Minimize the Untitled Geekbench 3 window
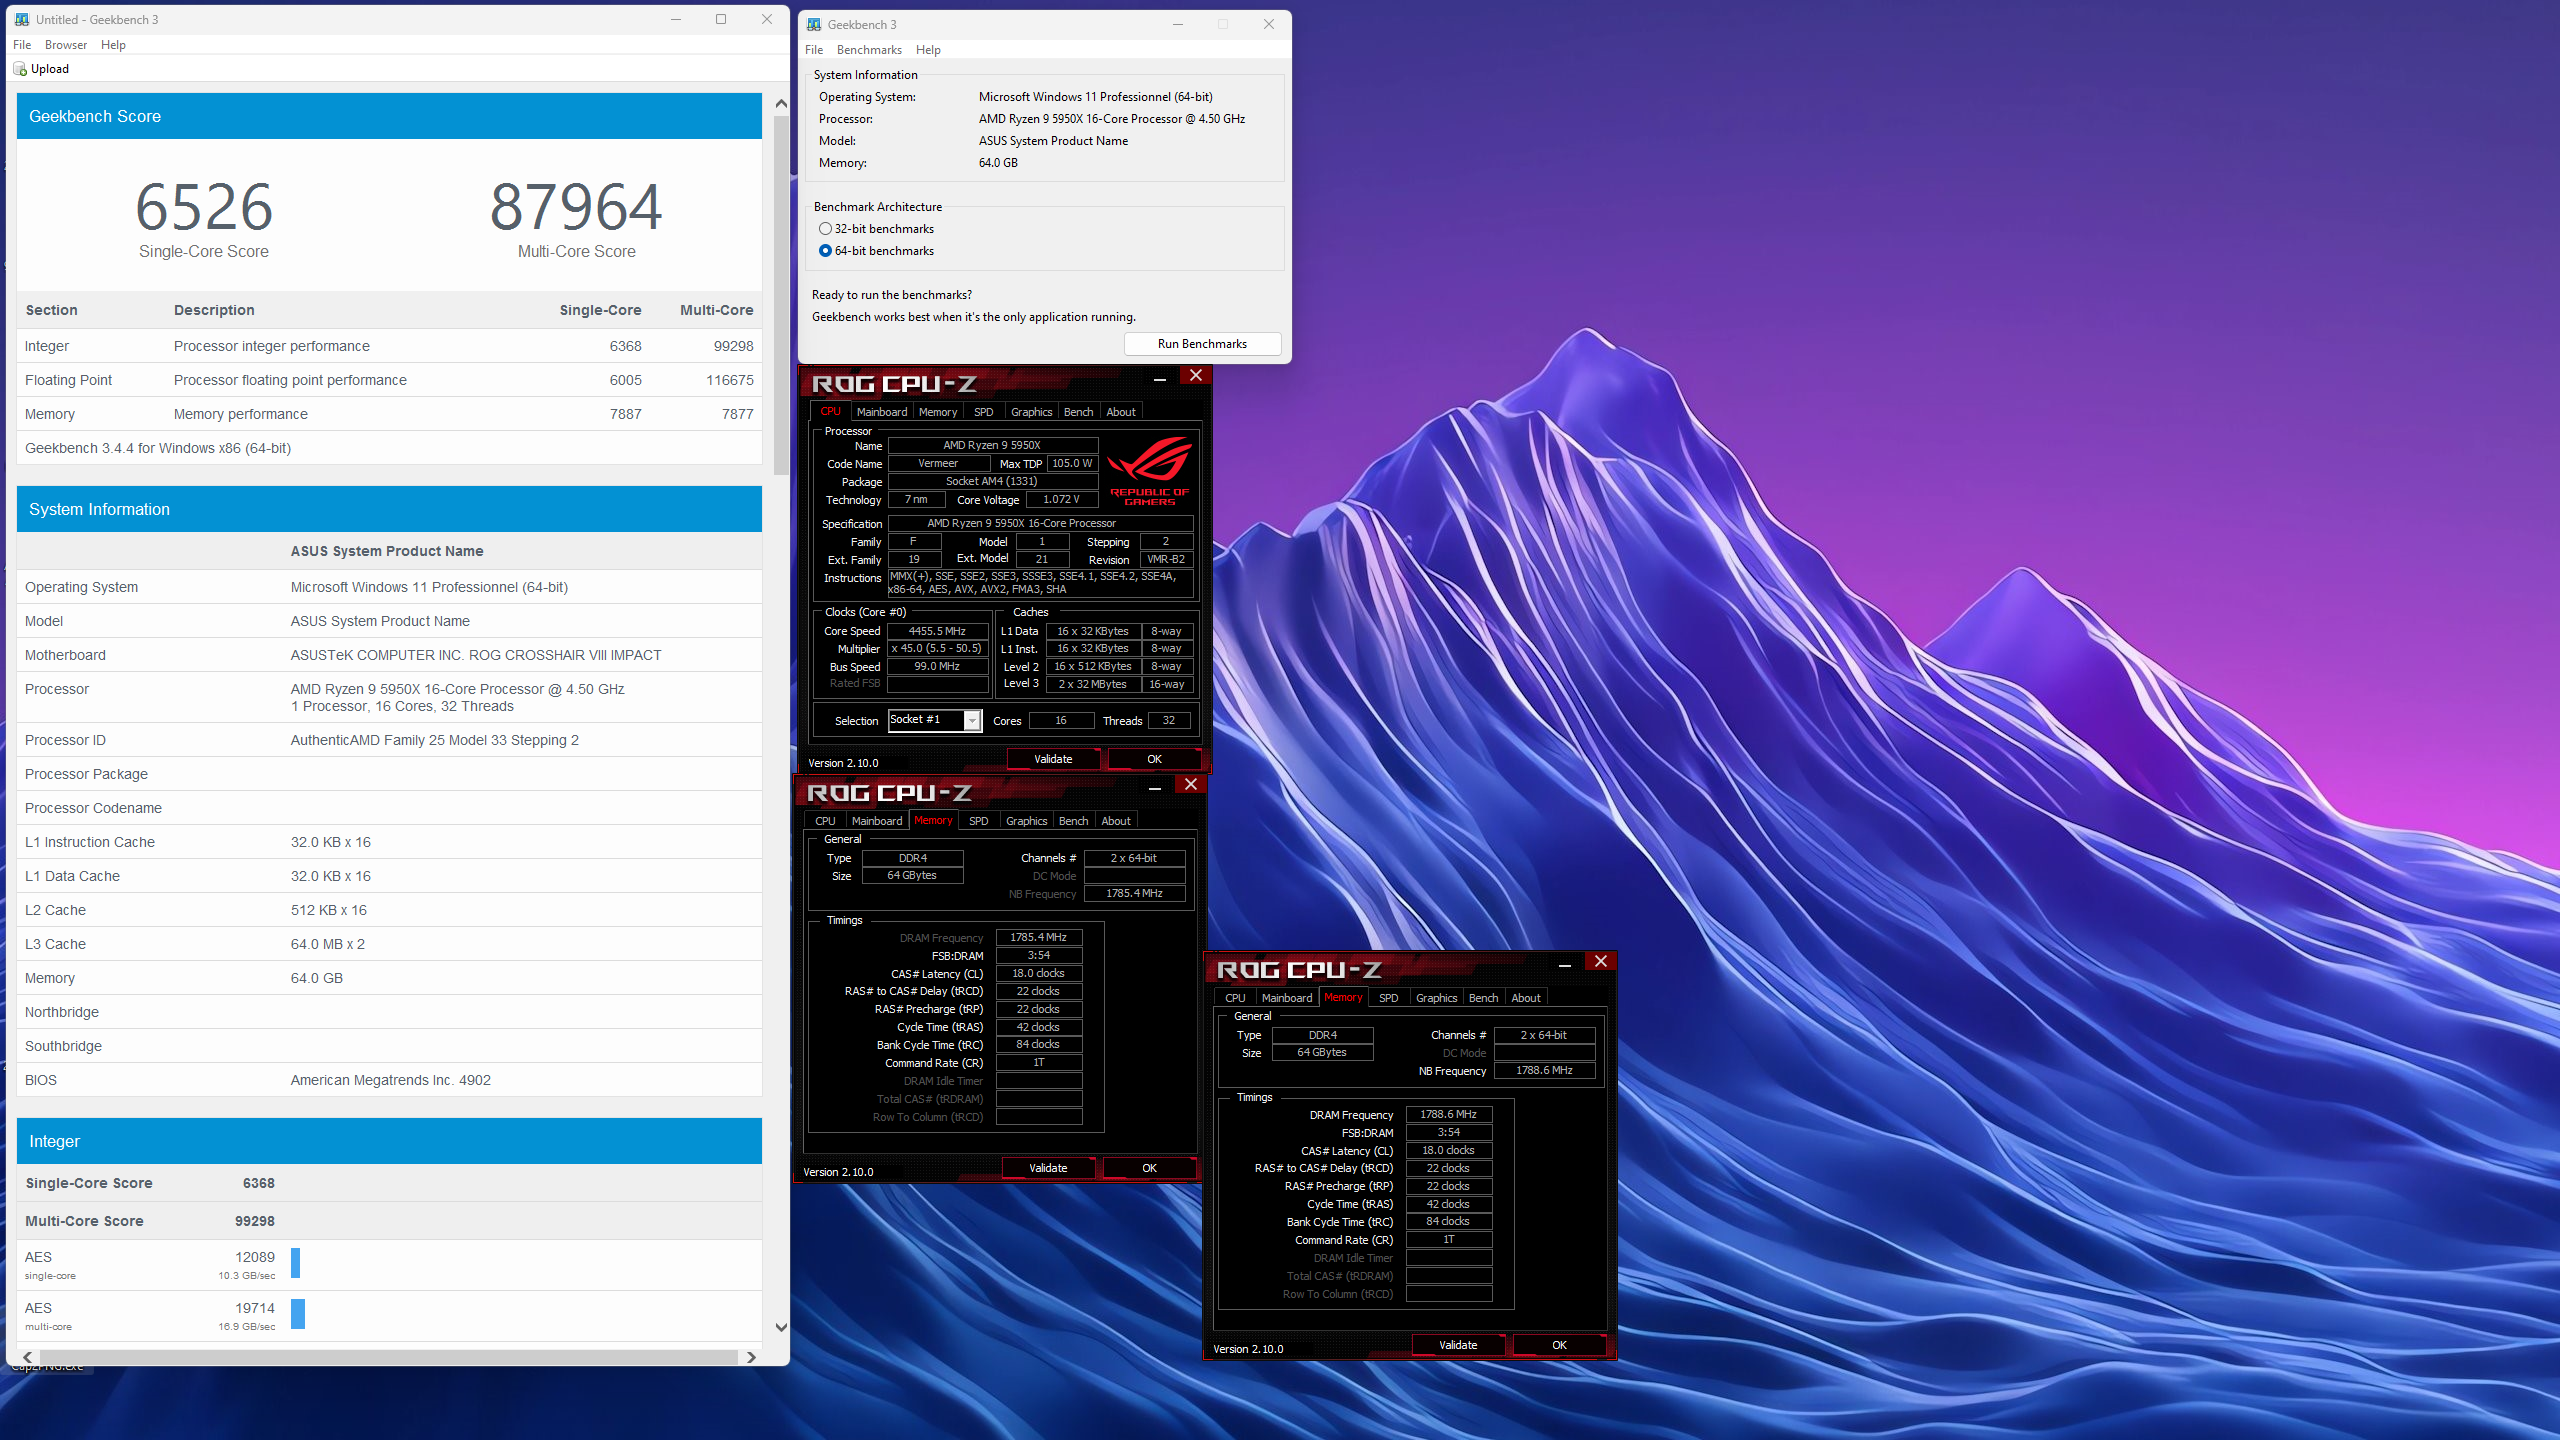This screenshot has width=2560, height=1440. [x=676, y=19]
